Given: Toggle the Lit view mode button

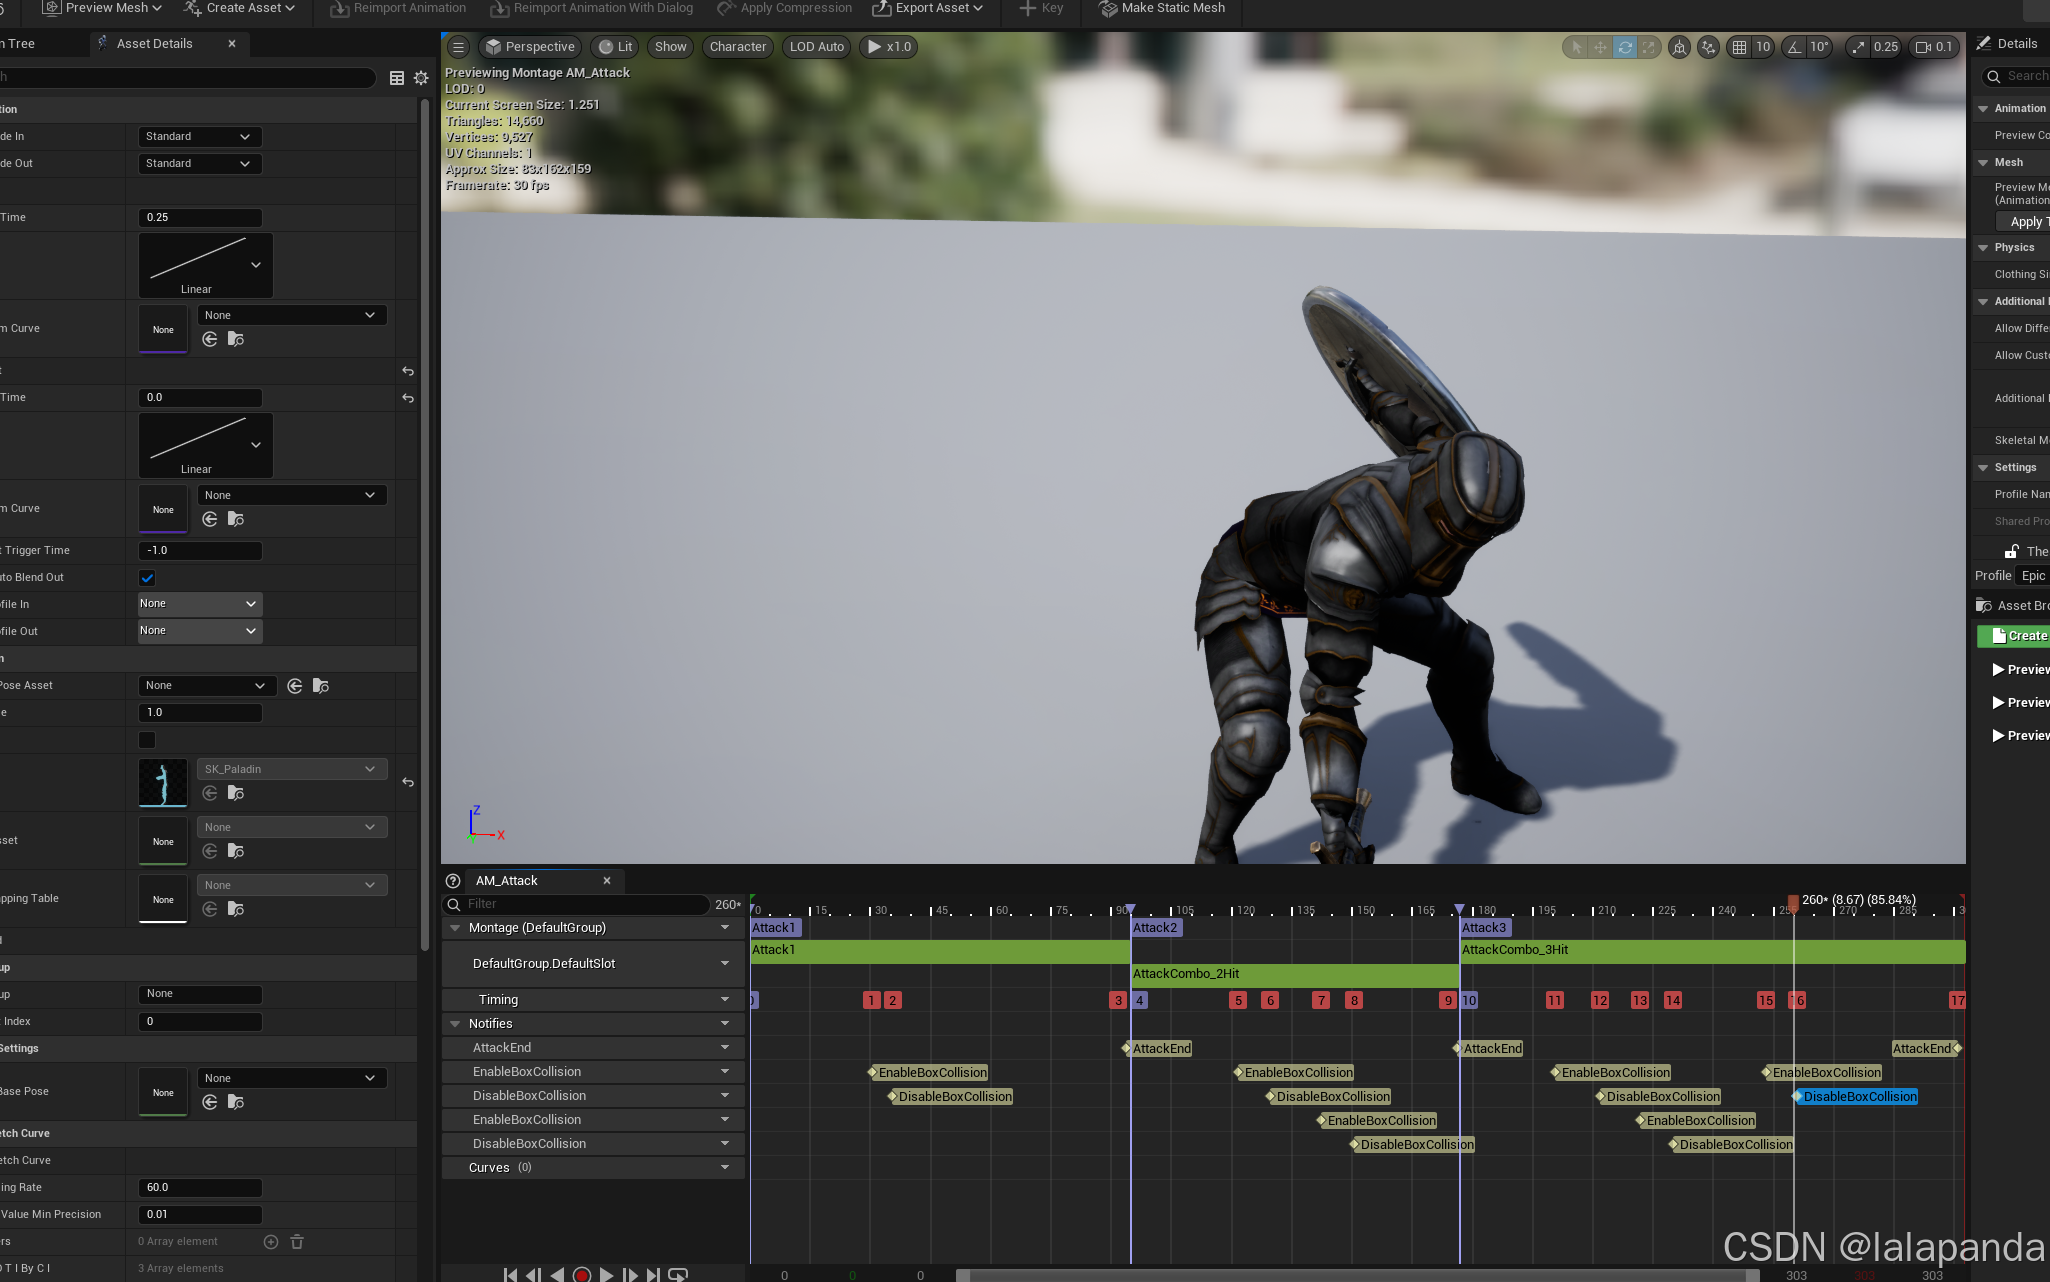Looking at the screenshot, I should click(x=616, y=47).
